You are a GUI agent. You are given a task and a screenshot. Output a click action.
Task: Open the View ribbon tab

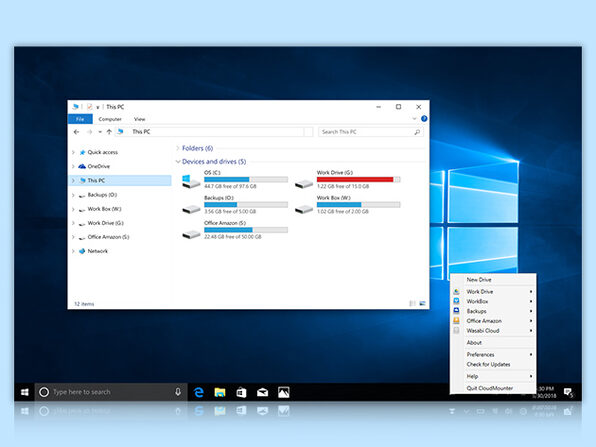[x=139, y=119]
